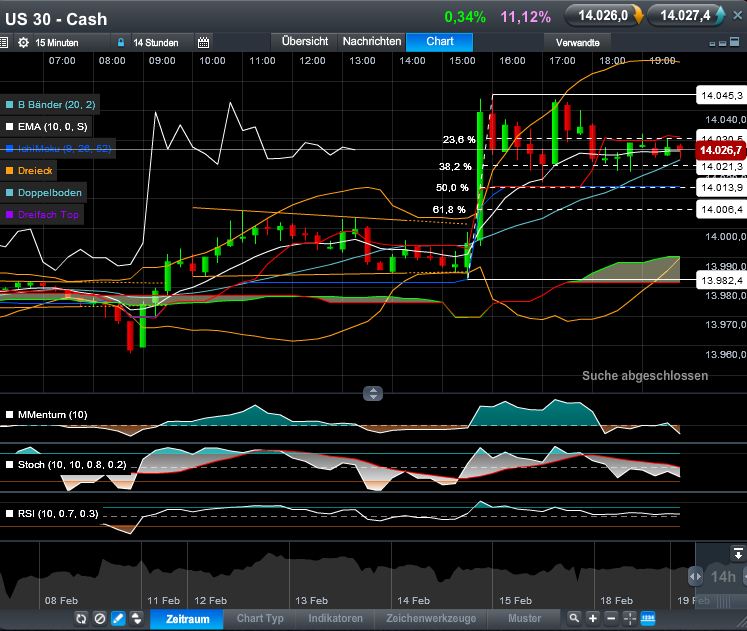The height and width of the screenshot is (631, 747).
Task: Click the medium window size icon at top right
Action: point(723,43)
